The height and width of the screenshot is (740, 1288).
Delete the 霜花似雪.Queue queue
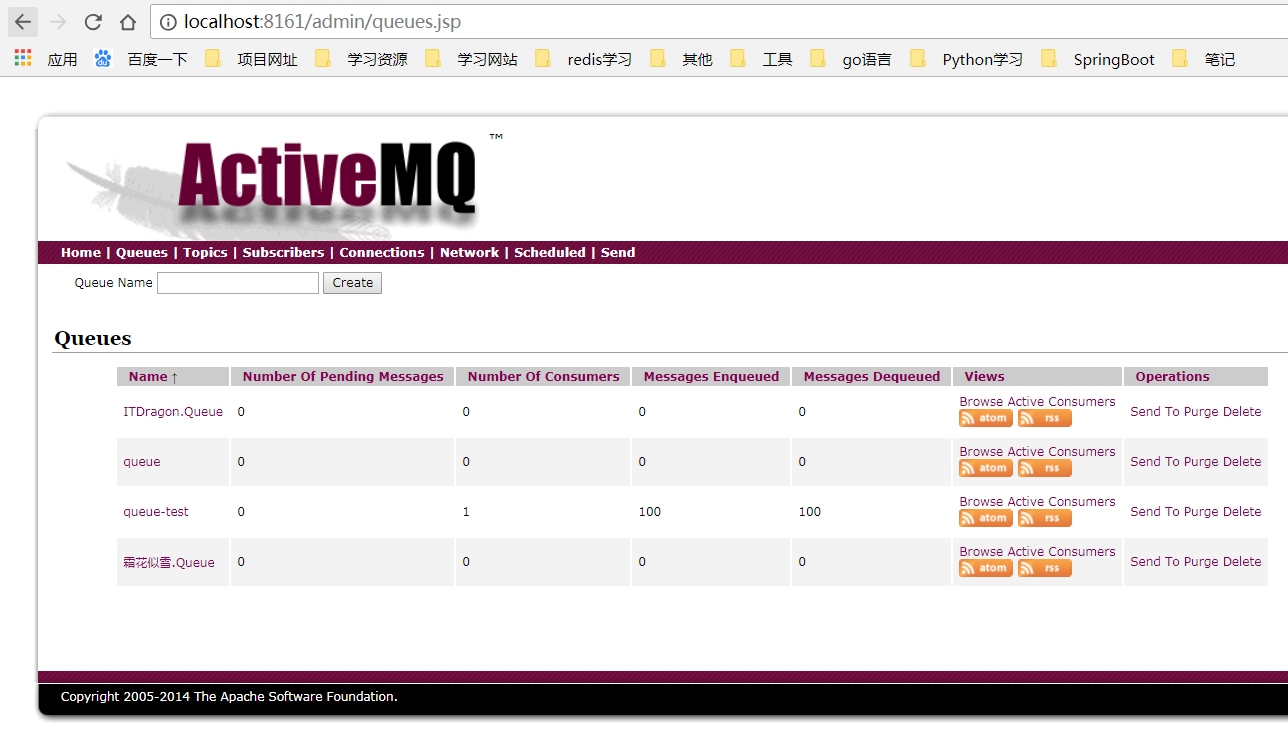1242,562
